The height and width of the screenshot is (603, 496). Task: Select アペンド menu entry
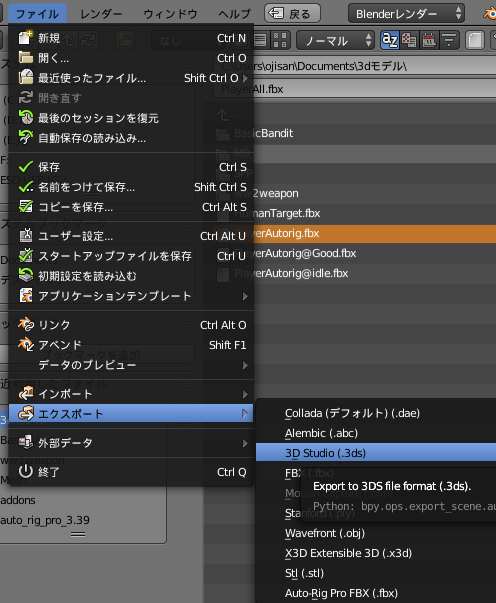(131, 345)
